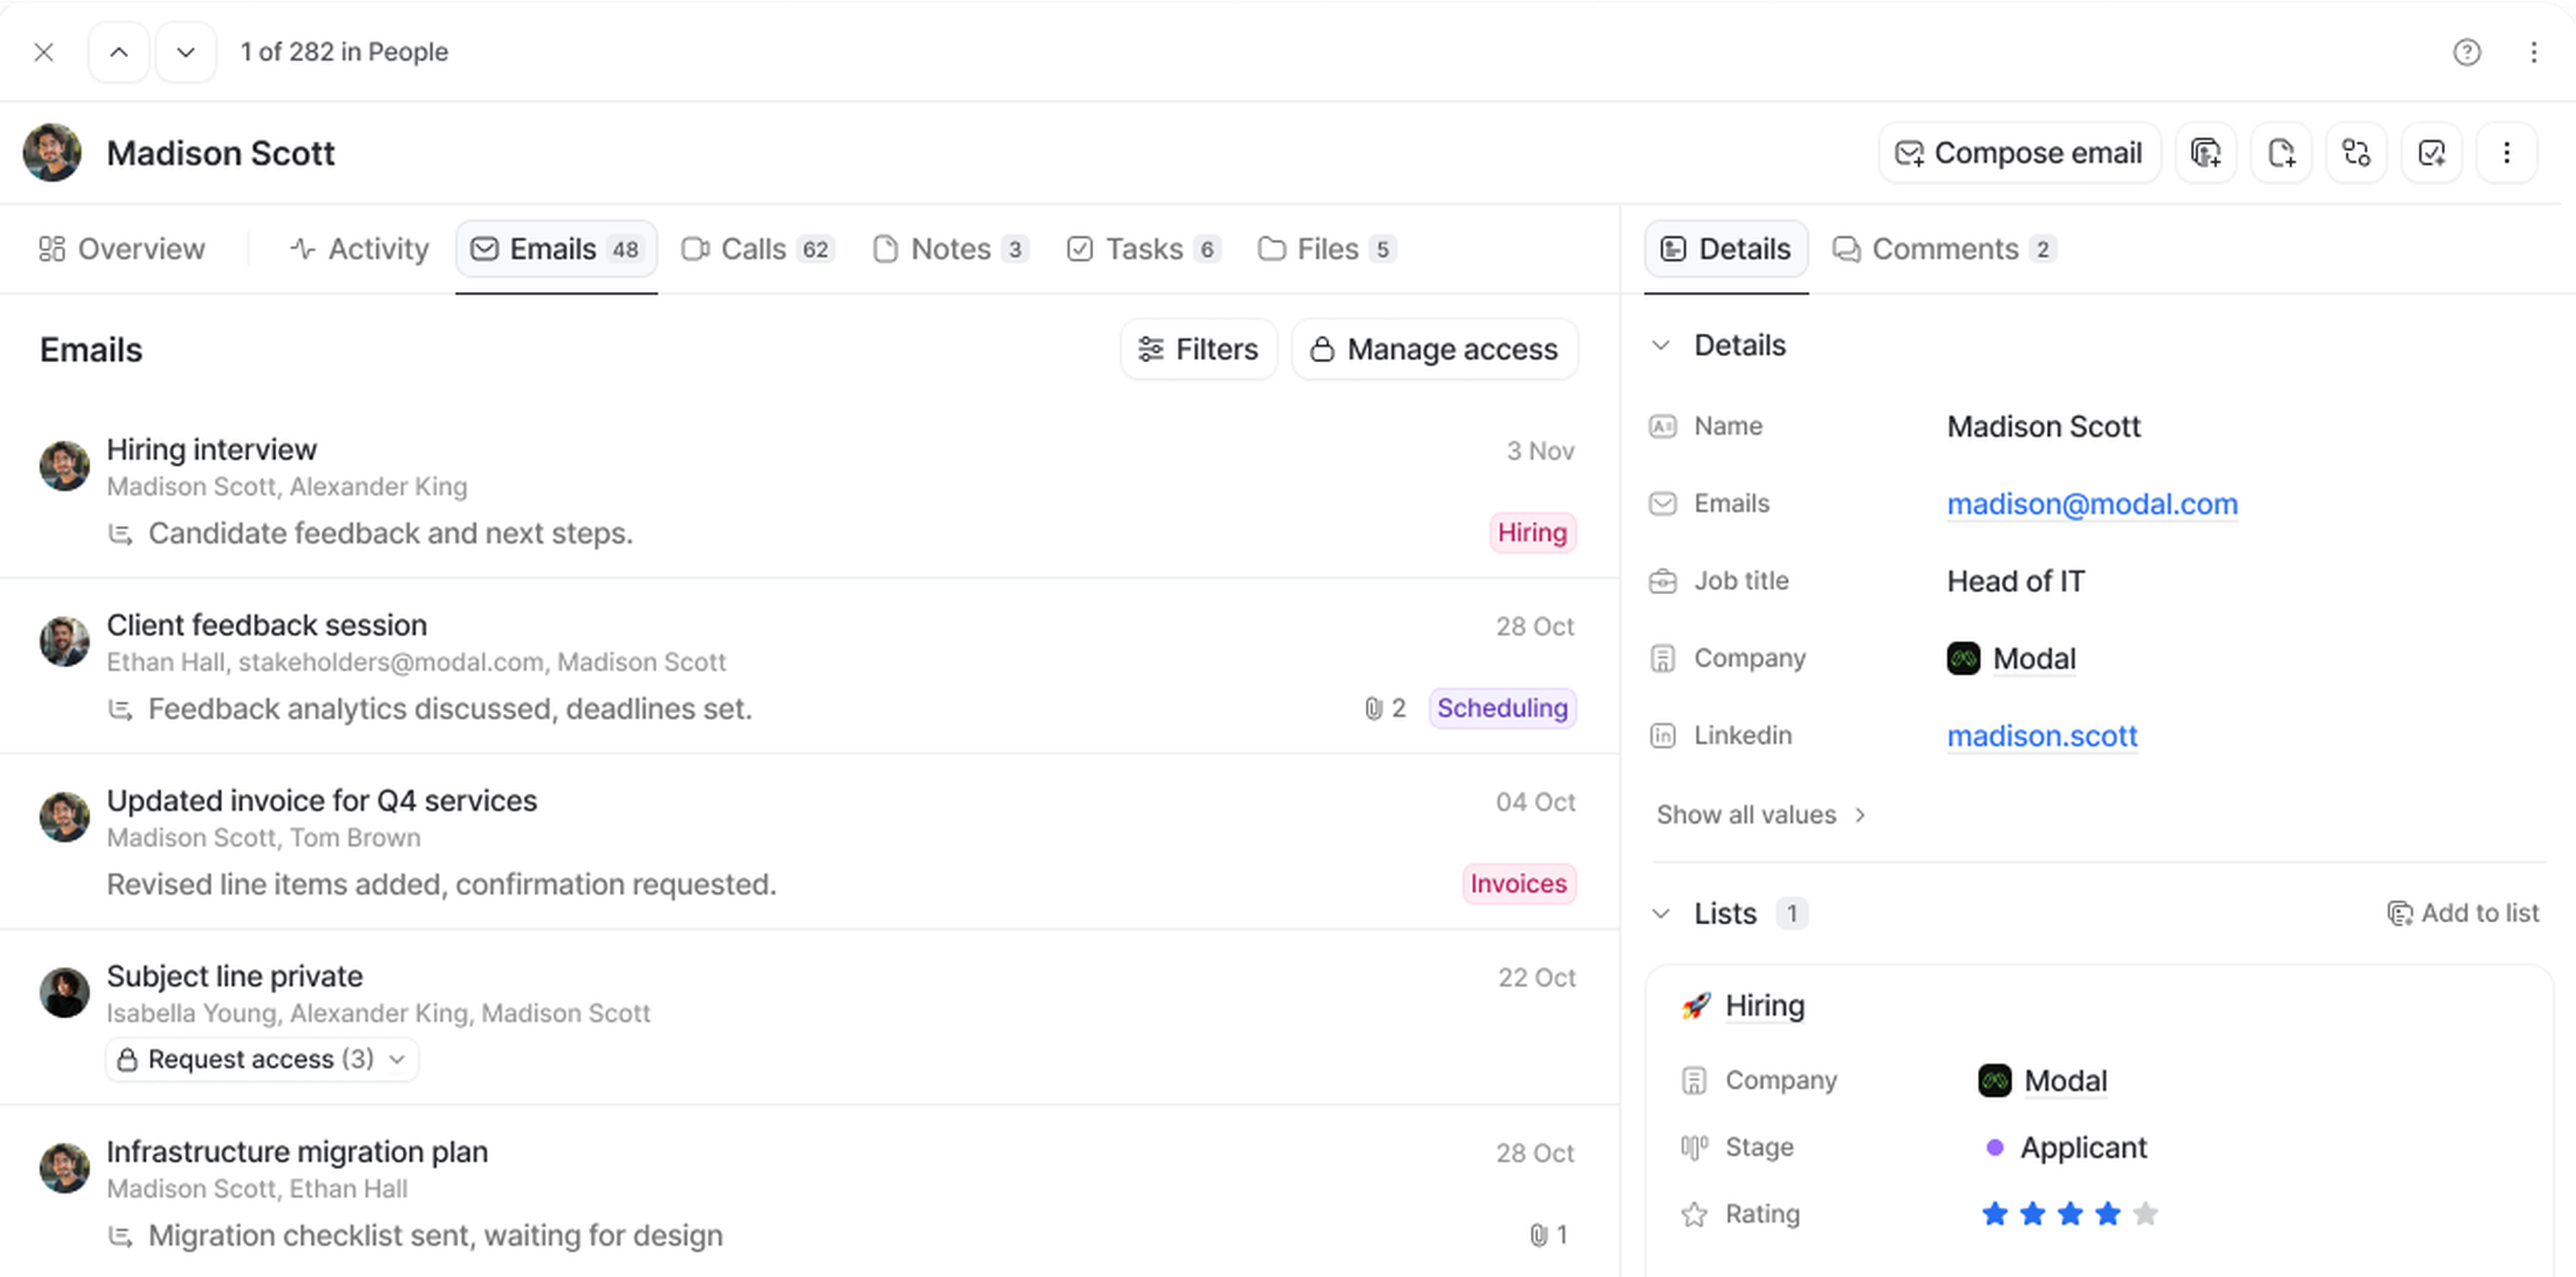Open the Filters panel for Emails

click(x=1198, y=349)
